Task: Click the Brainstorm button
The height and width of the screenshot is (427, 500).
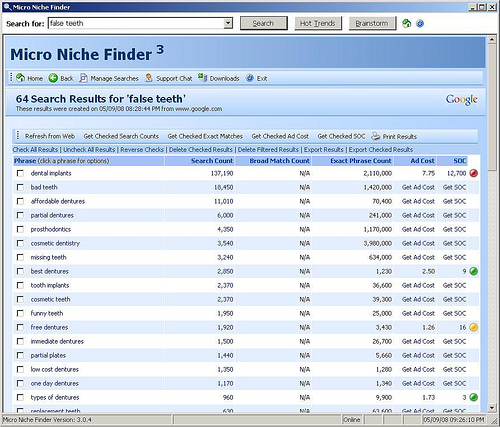Action: click(372, 23)
